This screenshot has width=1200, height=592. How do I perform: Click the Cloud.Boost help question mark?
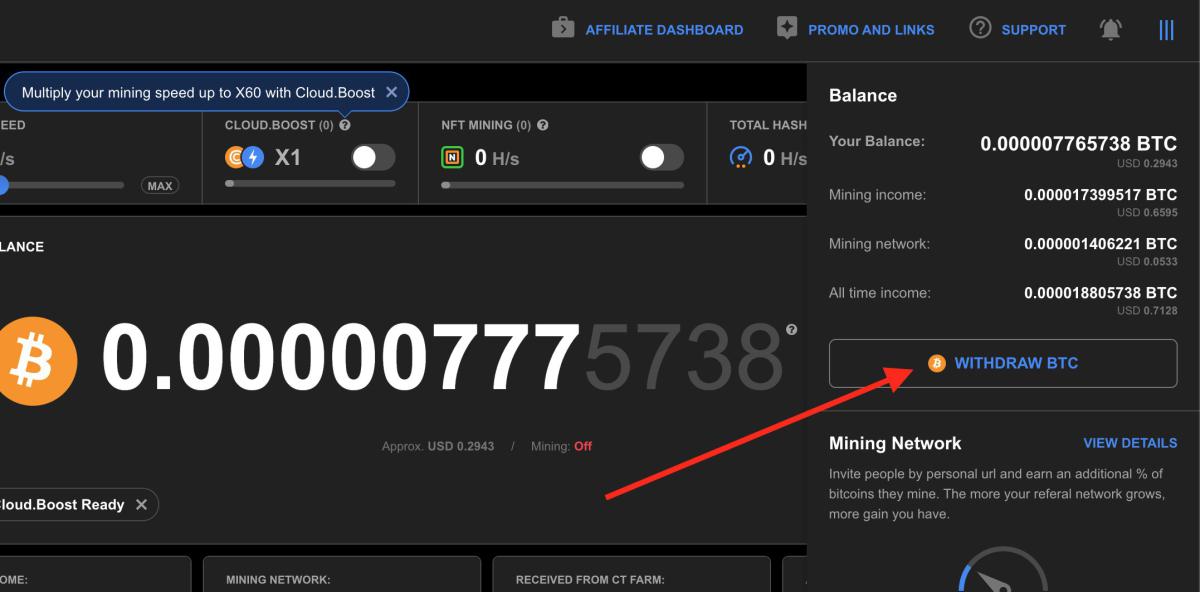click(345, 125)
